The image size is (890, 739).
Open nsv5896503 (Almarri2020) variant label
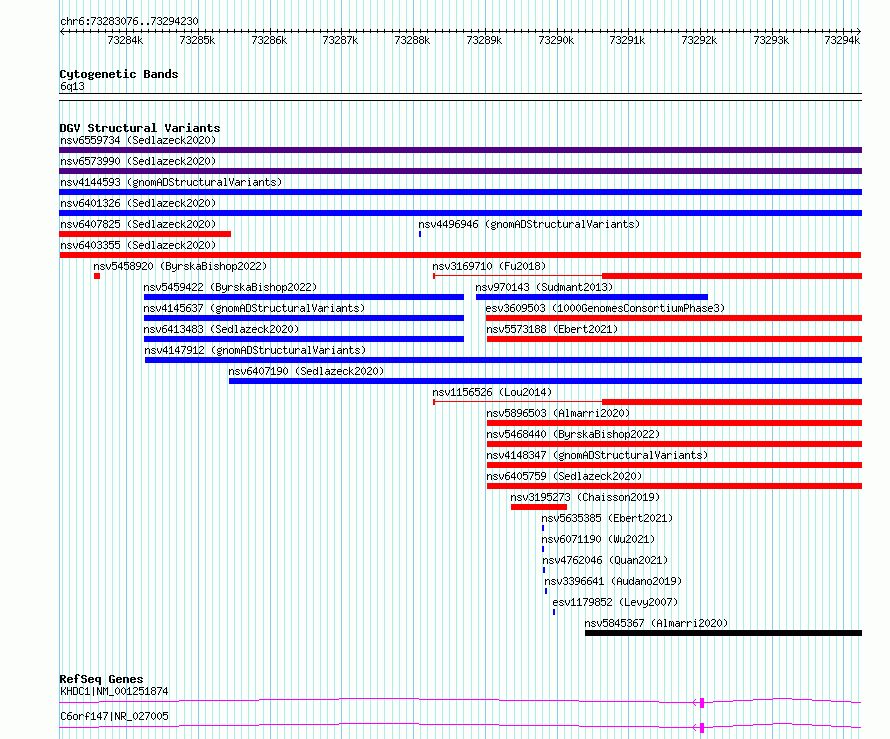(x=558, y=413)
